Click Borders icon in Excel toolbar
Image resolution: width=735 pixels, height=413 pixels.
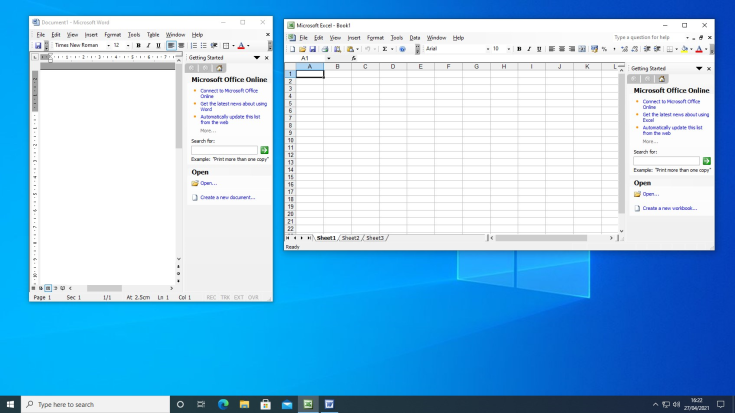tap(669, 49)
